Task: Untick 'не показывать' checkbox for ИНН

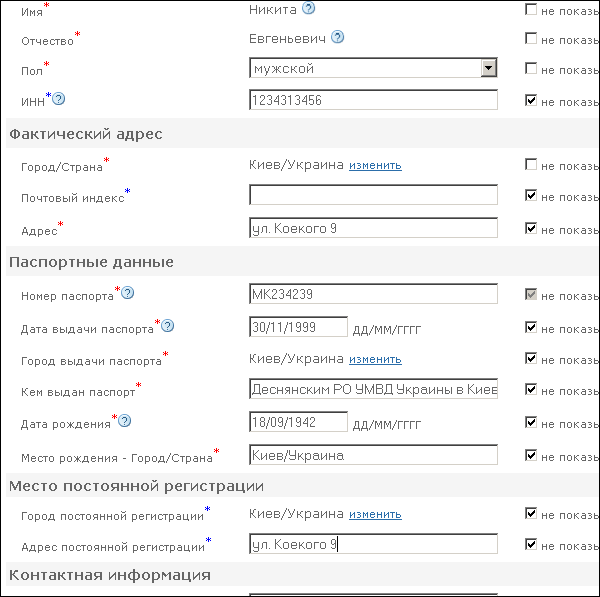Action: (531, 100)
